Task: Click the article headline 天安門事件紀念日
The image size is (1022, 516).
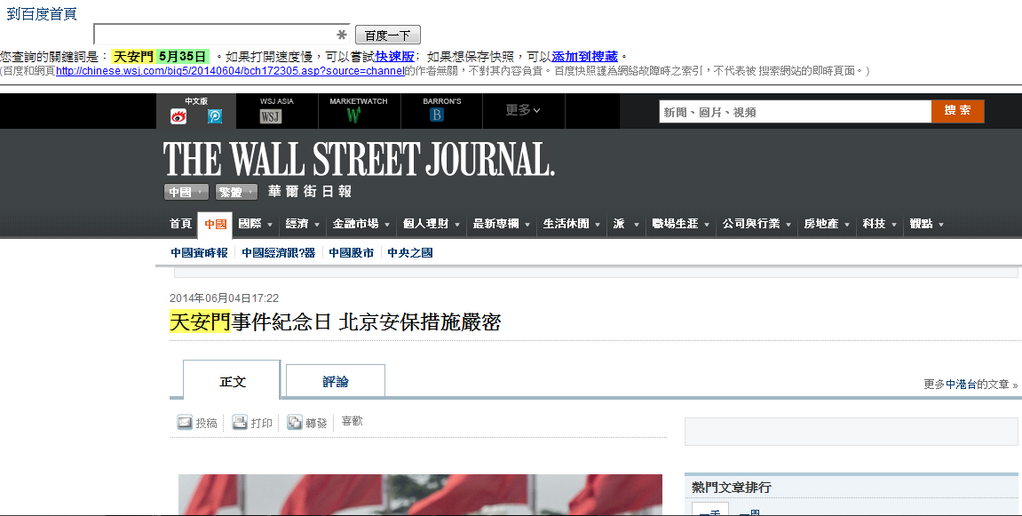Action: (335, 322)
